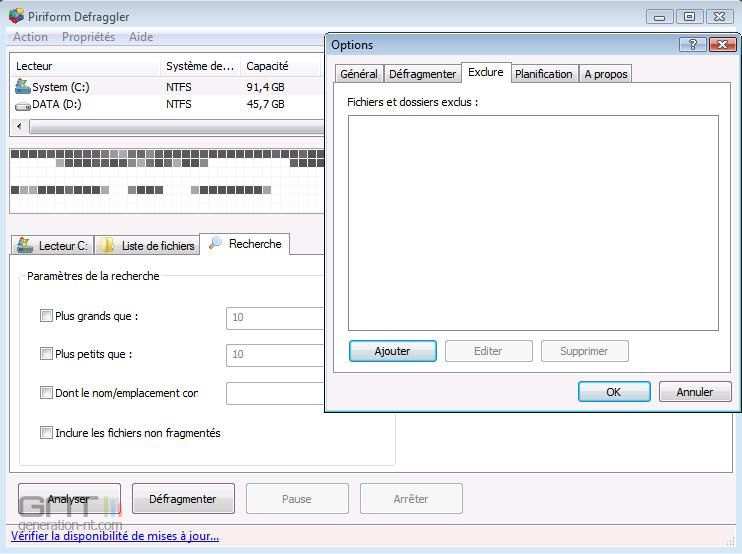
Task: Click the help question mark in Options dialog
Action: [693, 44]
